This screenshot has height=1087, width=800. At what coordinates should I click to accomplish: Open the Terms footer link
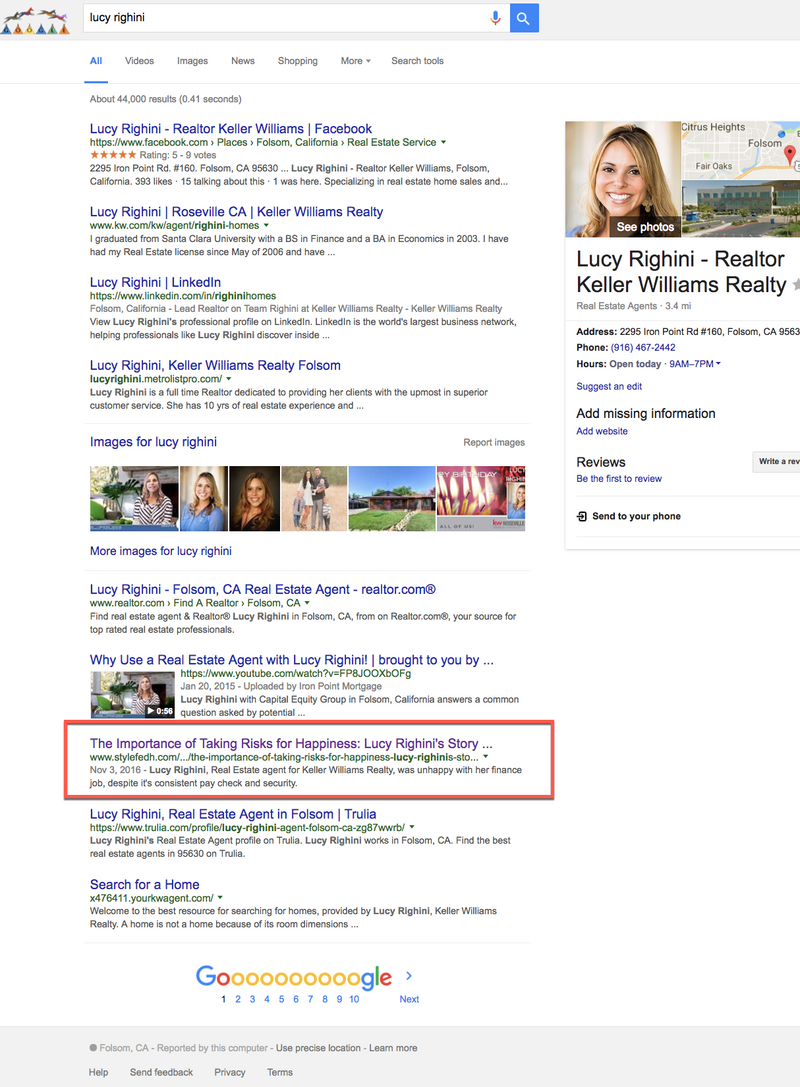click(280, 1072)
